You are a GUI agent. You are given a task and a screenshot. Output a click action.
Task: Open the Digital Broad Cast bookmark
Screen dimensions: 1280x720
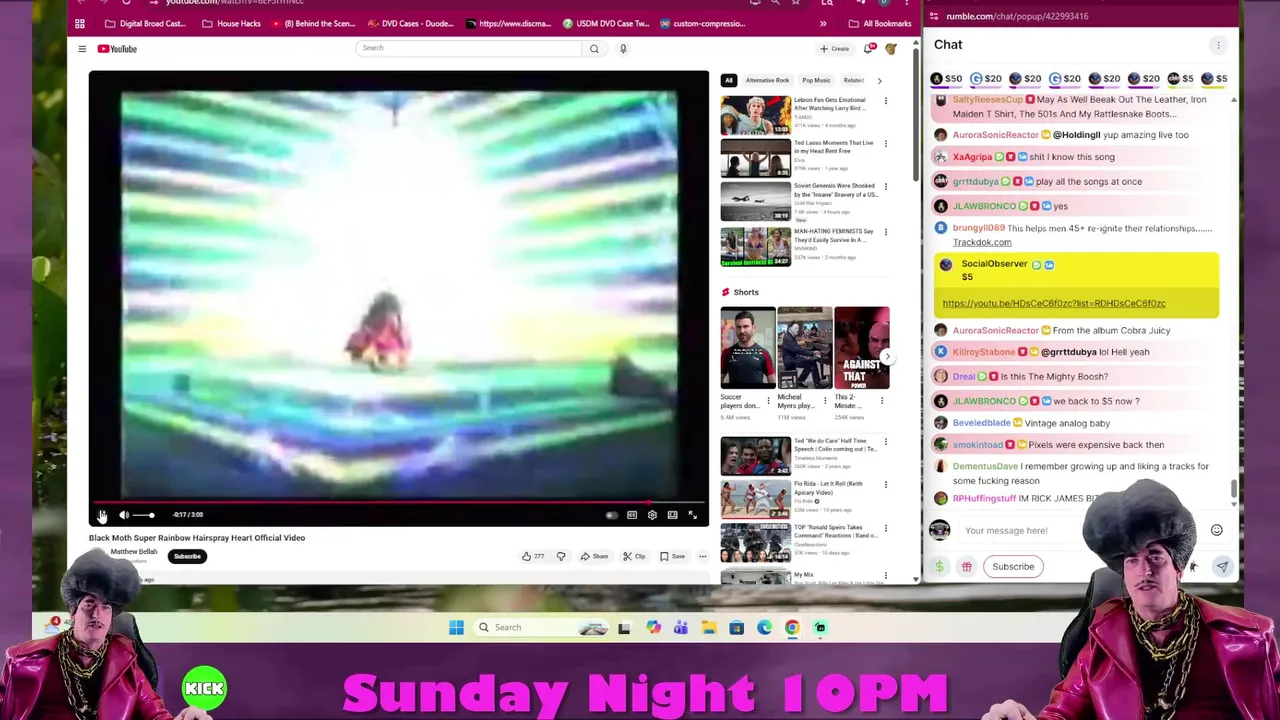point(145,23)
